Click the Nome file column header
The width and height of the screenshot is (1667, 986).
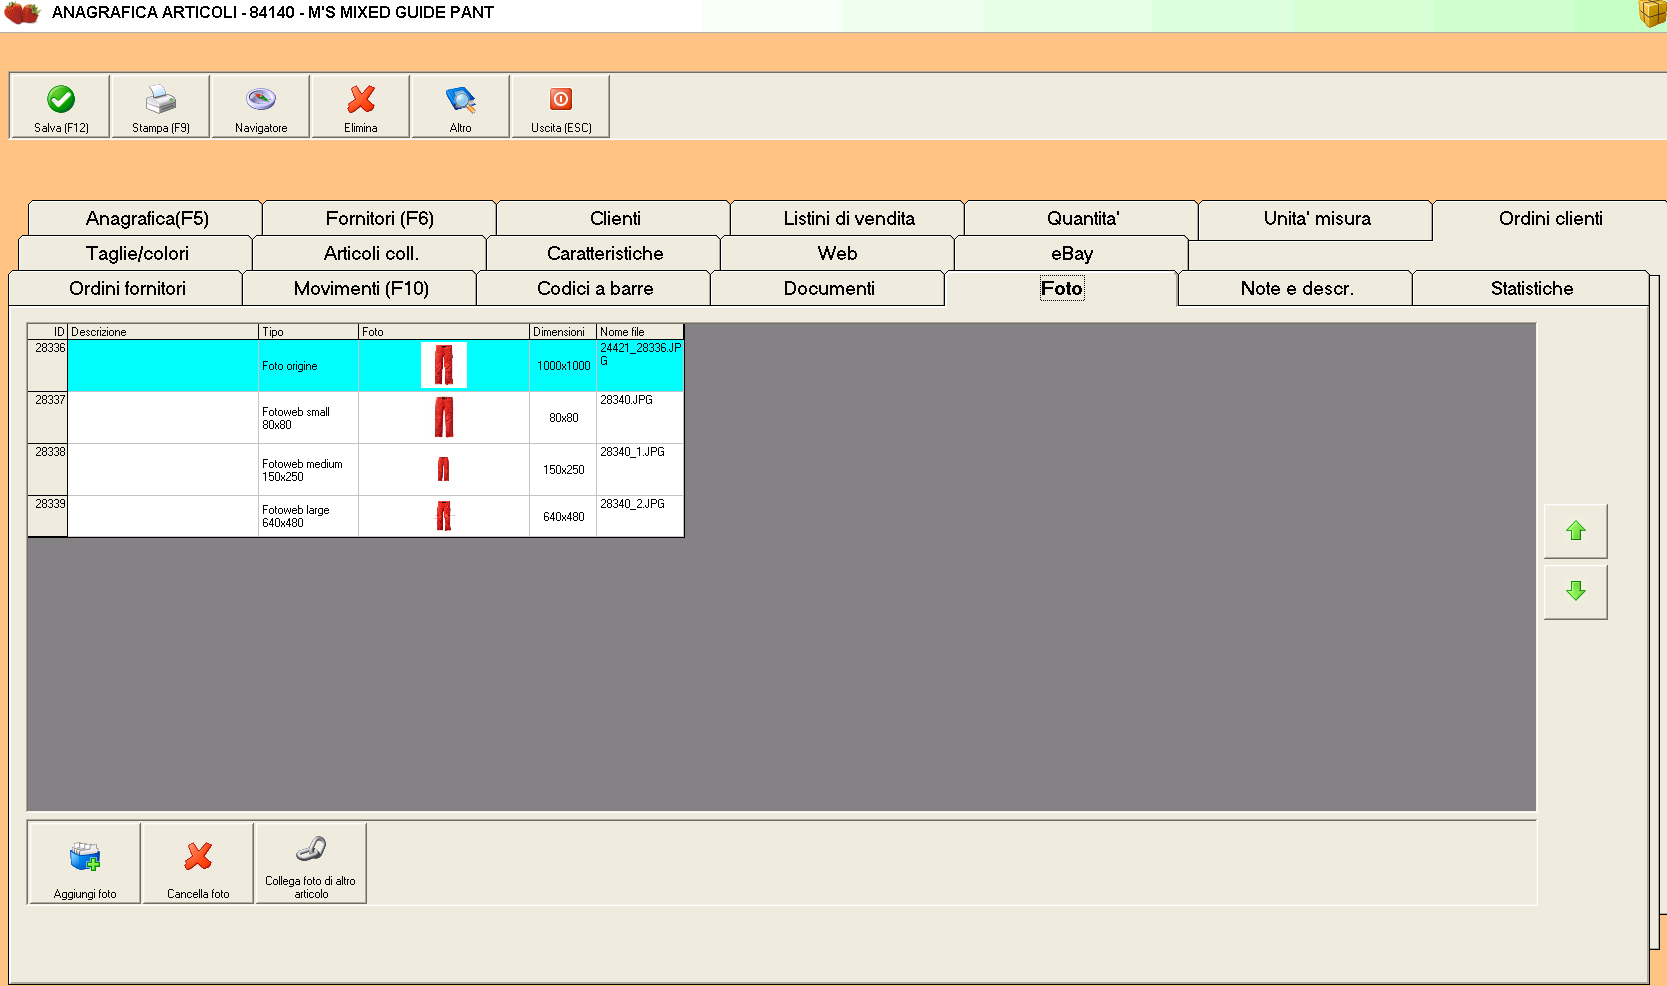click(640, 331)
